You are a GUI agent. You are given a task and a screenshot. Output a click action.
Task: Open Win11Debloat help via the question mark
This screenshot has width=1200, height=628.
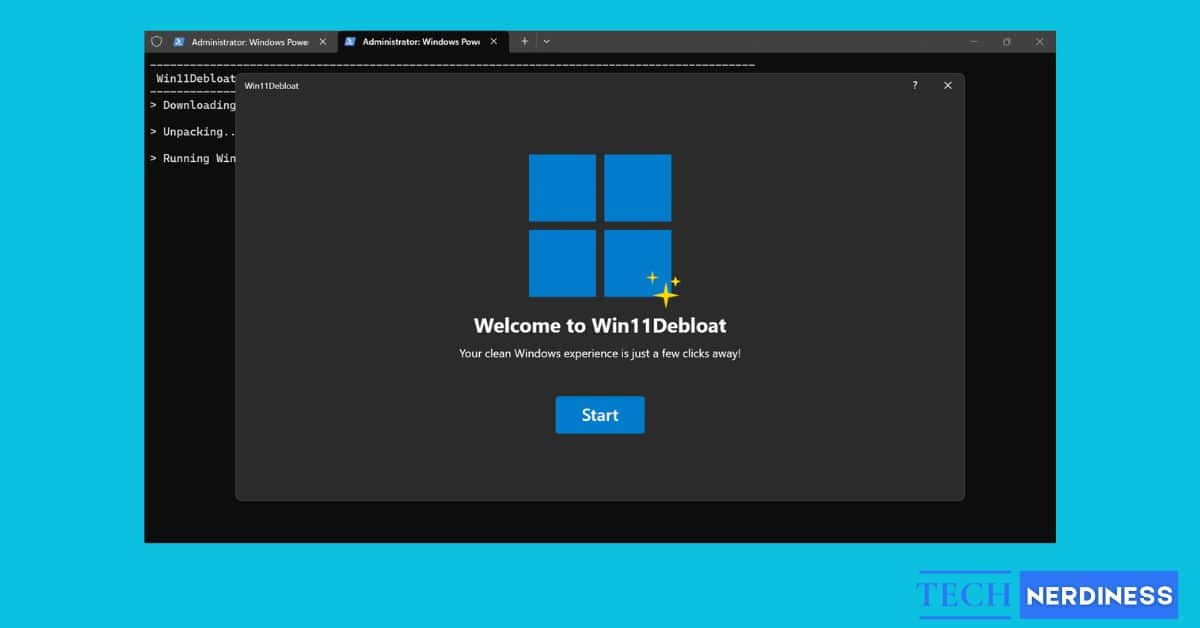914,86
